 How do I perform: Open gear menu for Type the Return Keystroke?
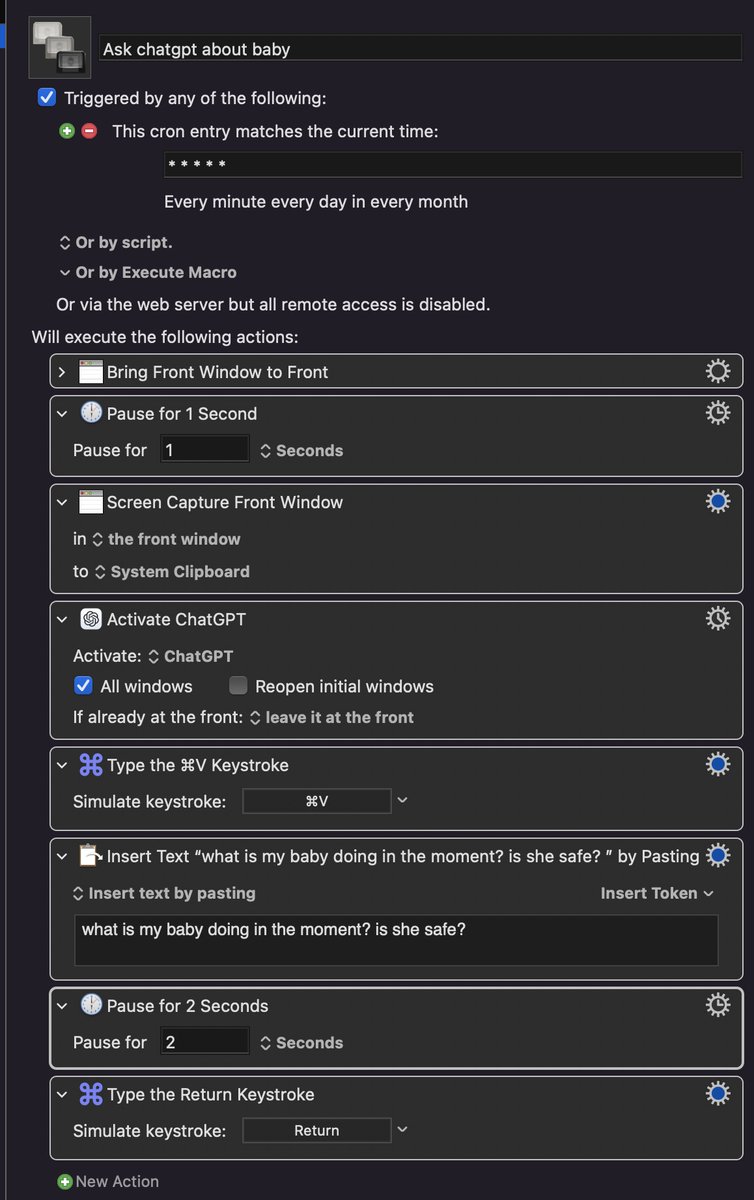tap(717, 1094)
